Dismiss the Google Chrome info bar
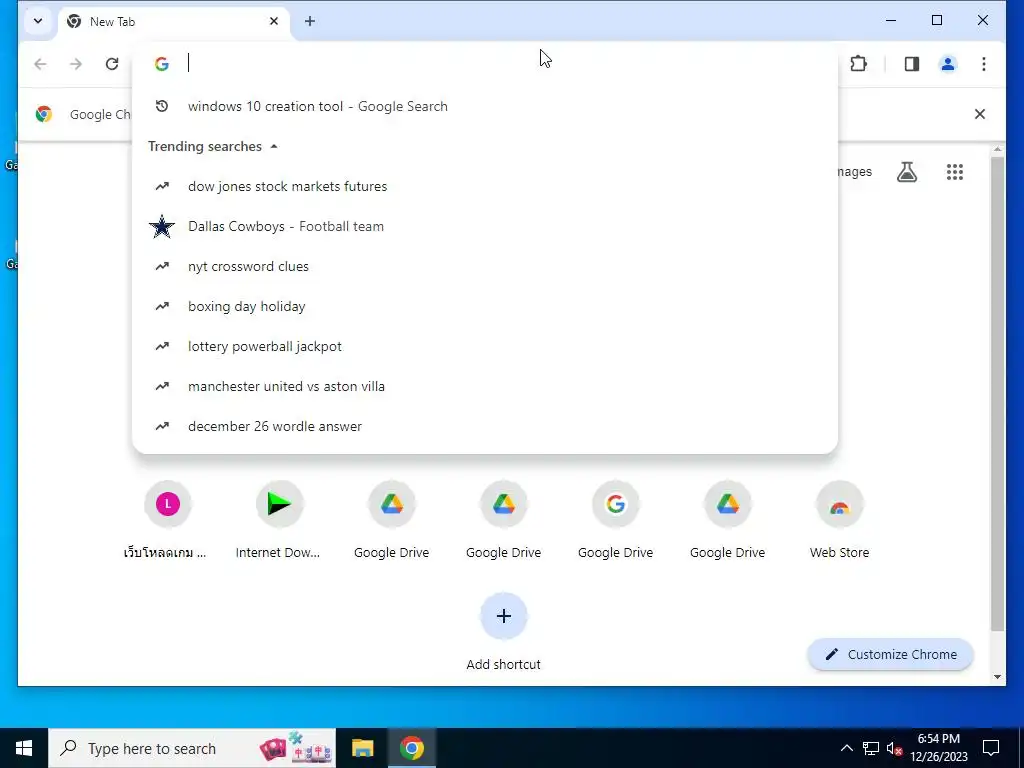The image size is (1024, 768). pyautogui.click(x=980, y=114)
